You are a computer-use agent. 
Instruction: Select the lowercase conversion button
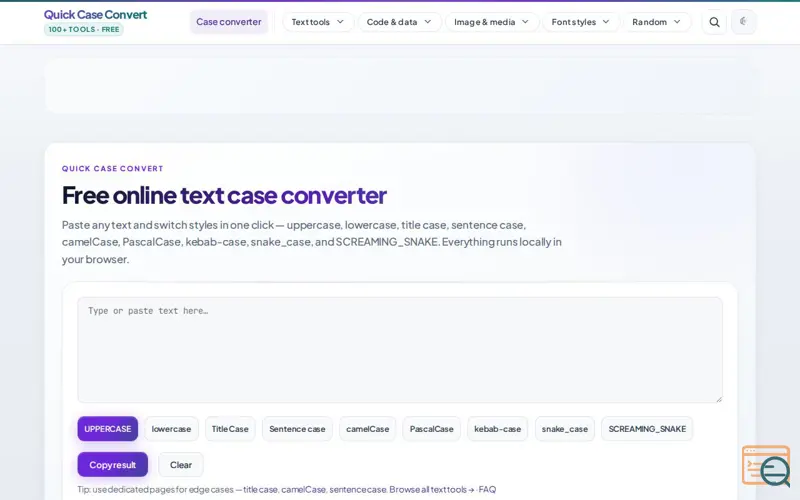pos(171,429)
